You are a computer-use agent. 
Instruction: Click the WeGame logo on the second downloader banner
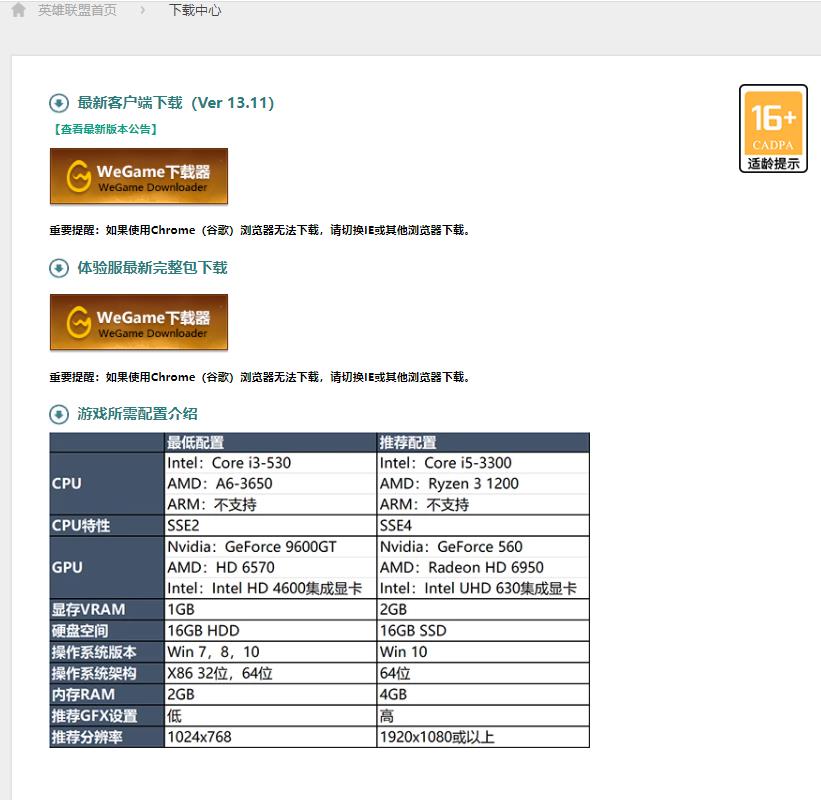[x=78, y=322]
